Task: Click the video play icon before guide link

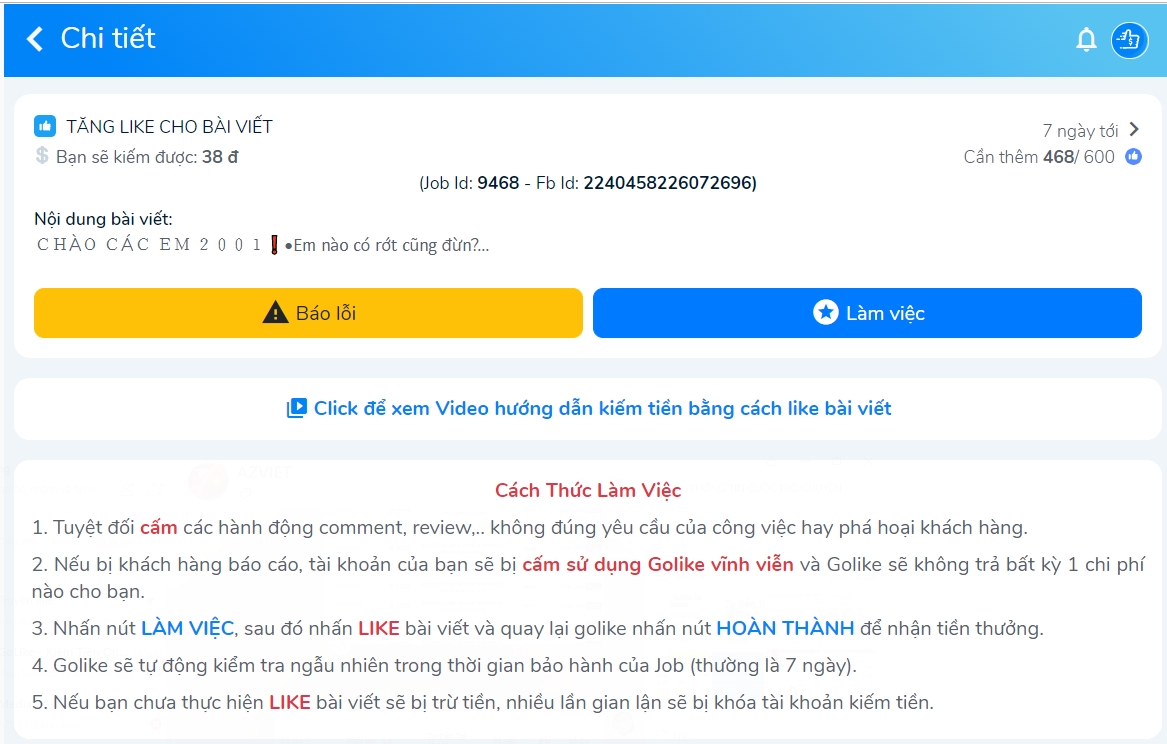Action: pos(296,408)
